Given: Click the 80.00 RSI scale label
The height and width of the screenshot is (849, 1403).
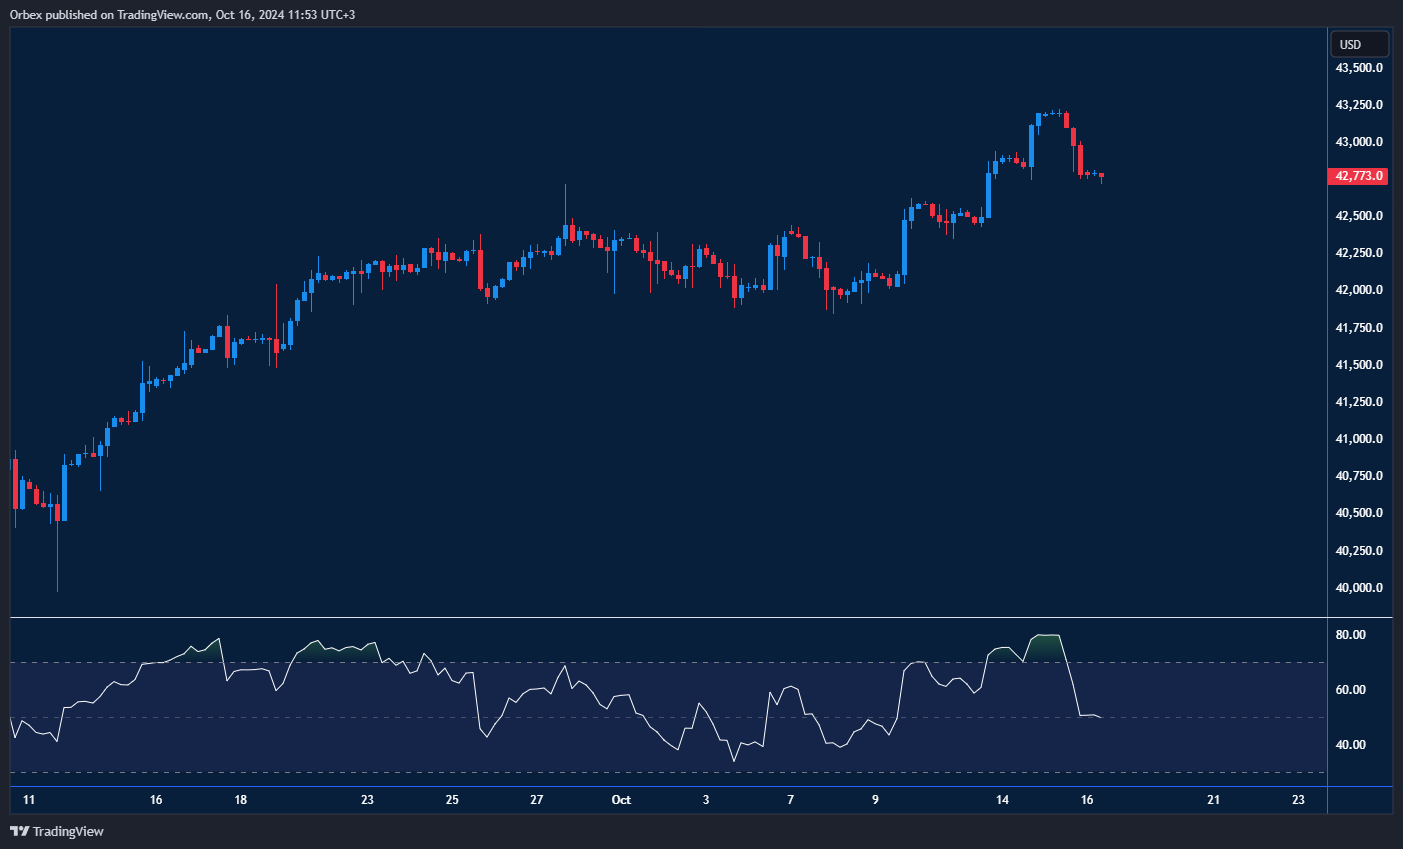Looking at the screenshot, I should click(x=1351, y=635).
